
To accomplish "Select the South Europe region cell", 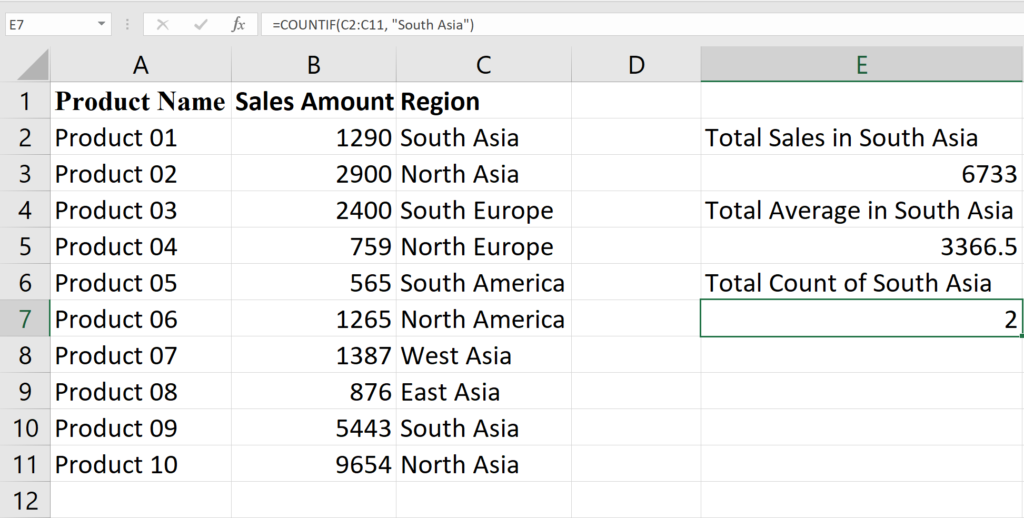I will pos(483,210).
